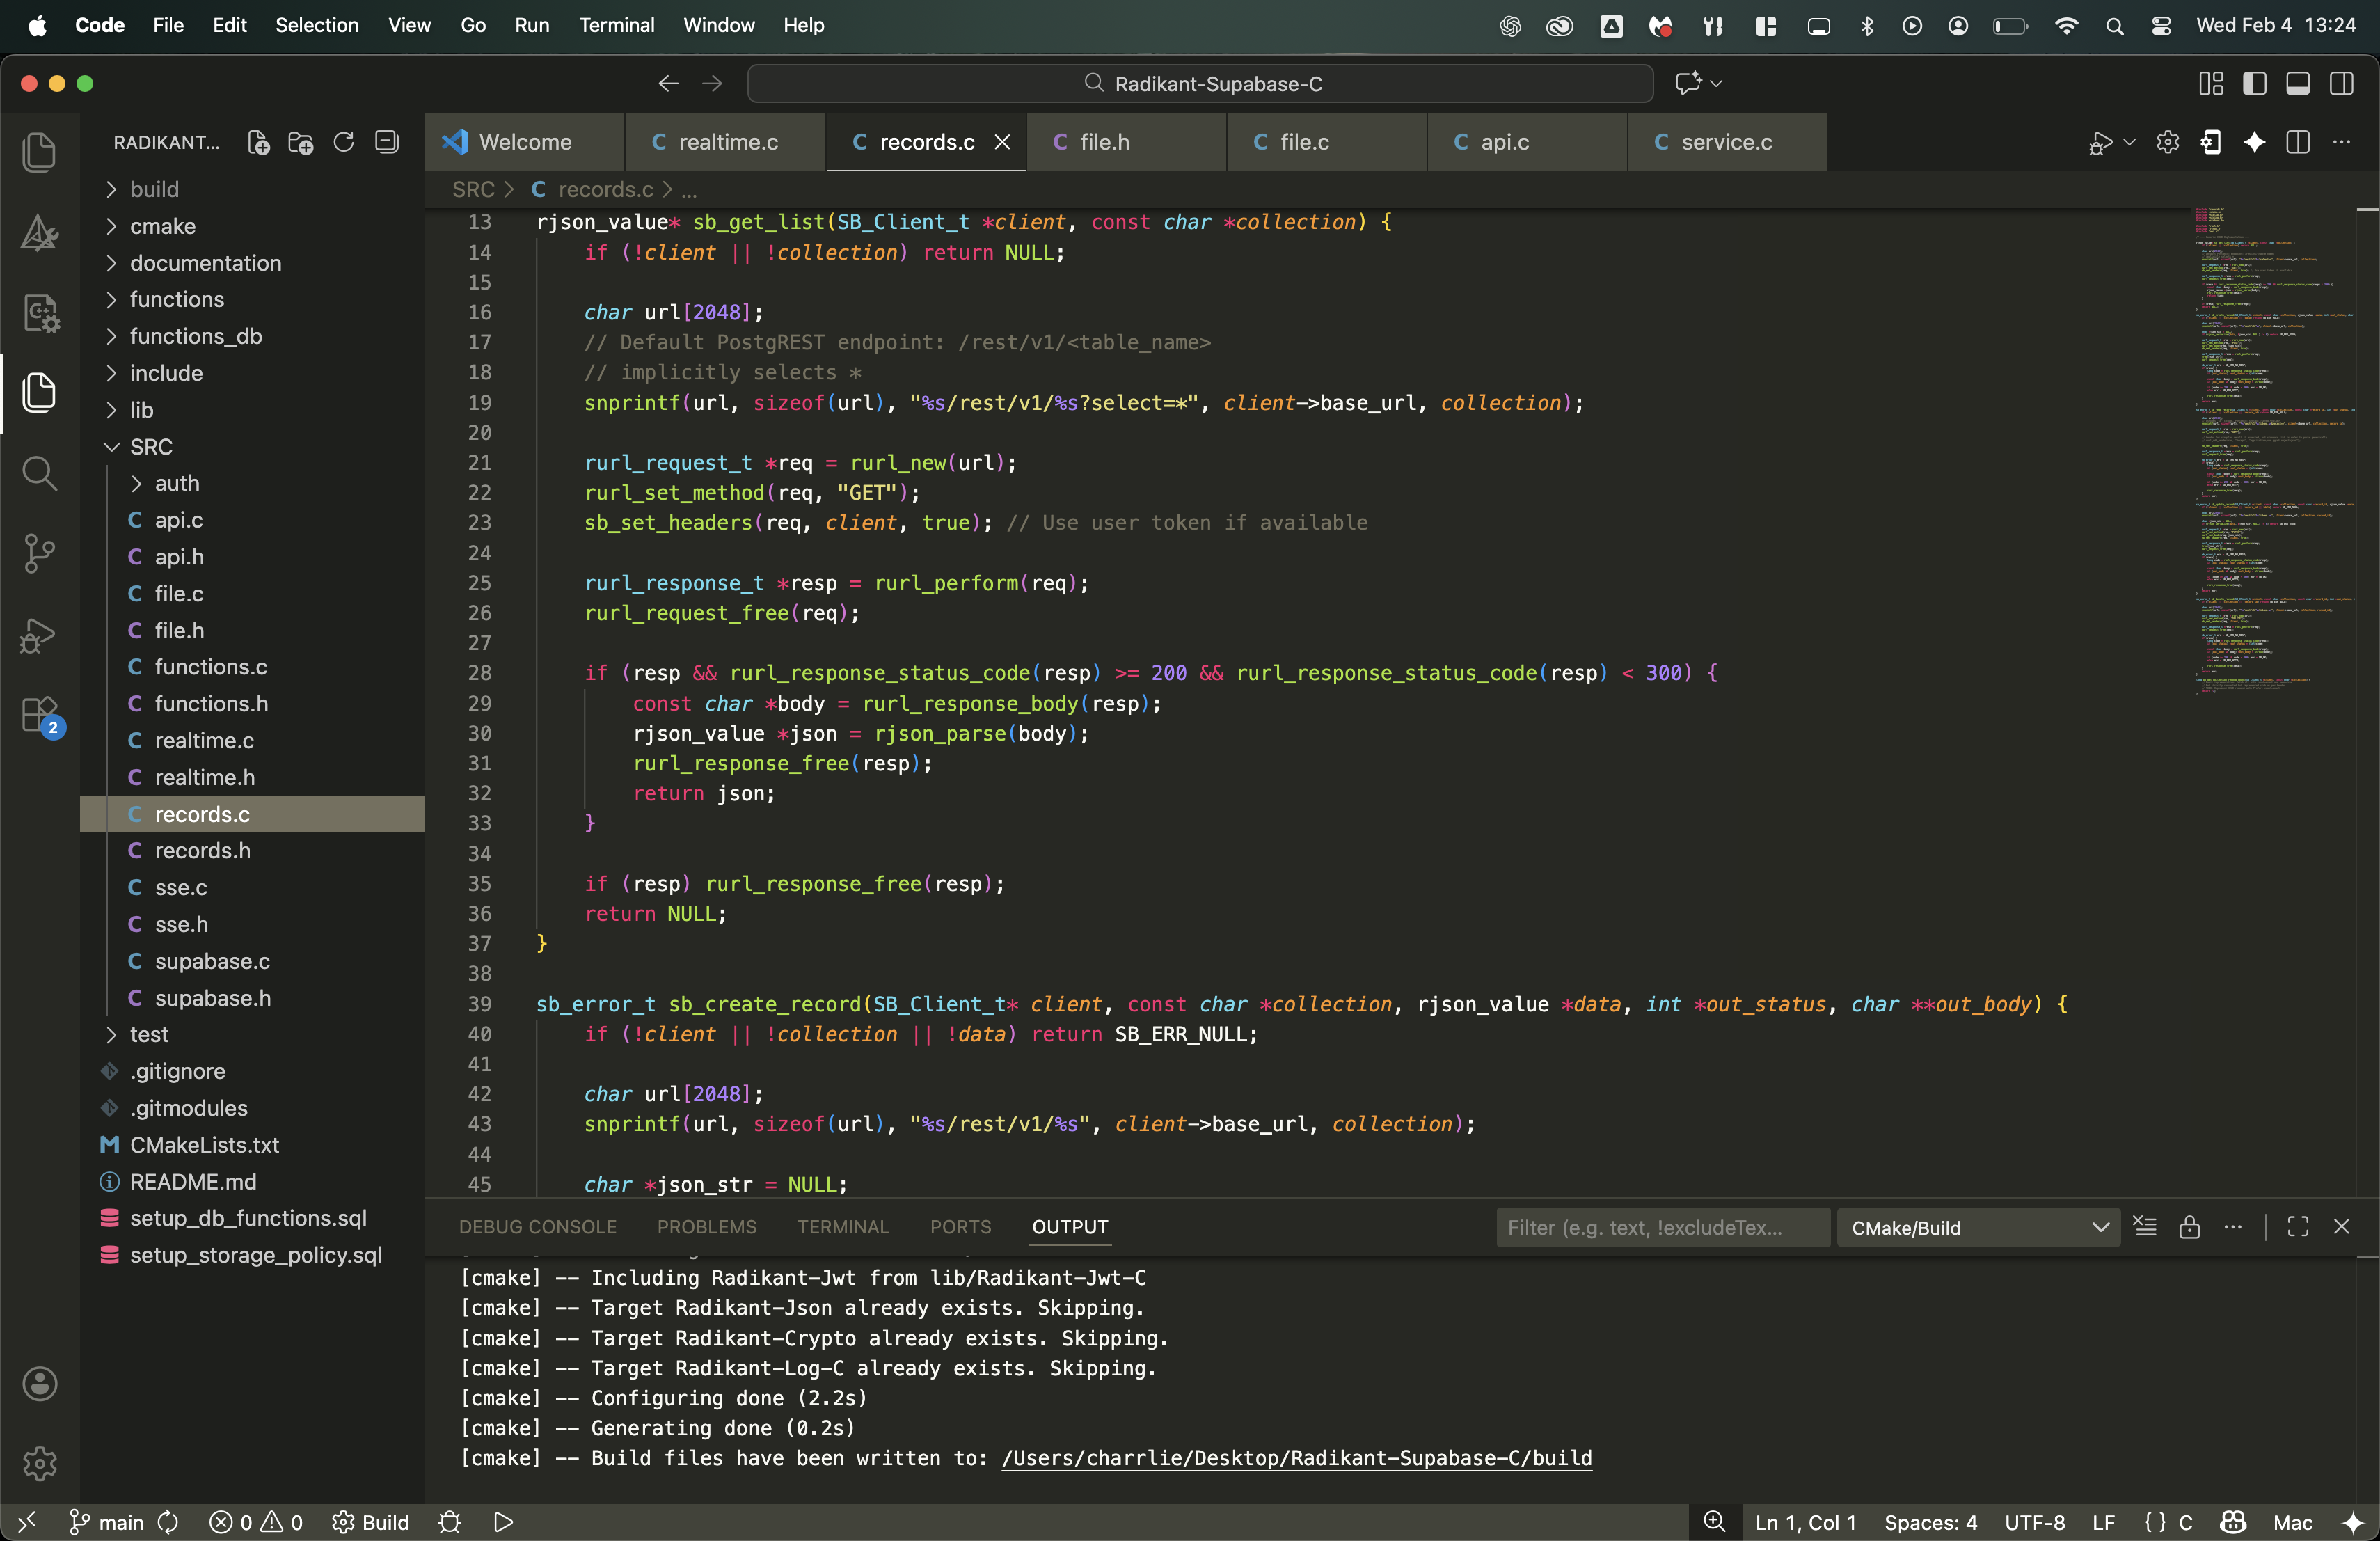Open the dropdown arrow beside the debug-run icon
The width and height of the screenshot is (2380, 1541).
pos(2129,142)
